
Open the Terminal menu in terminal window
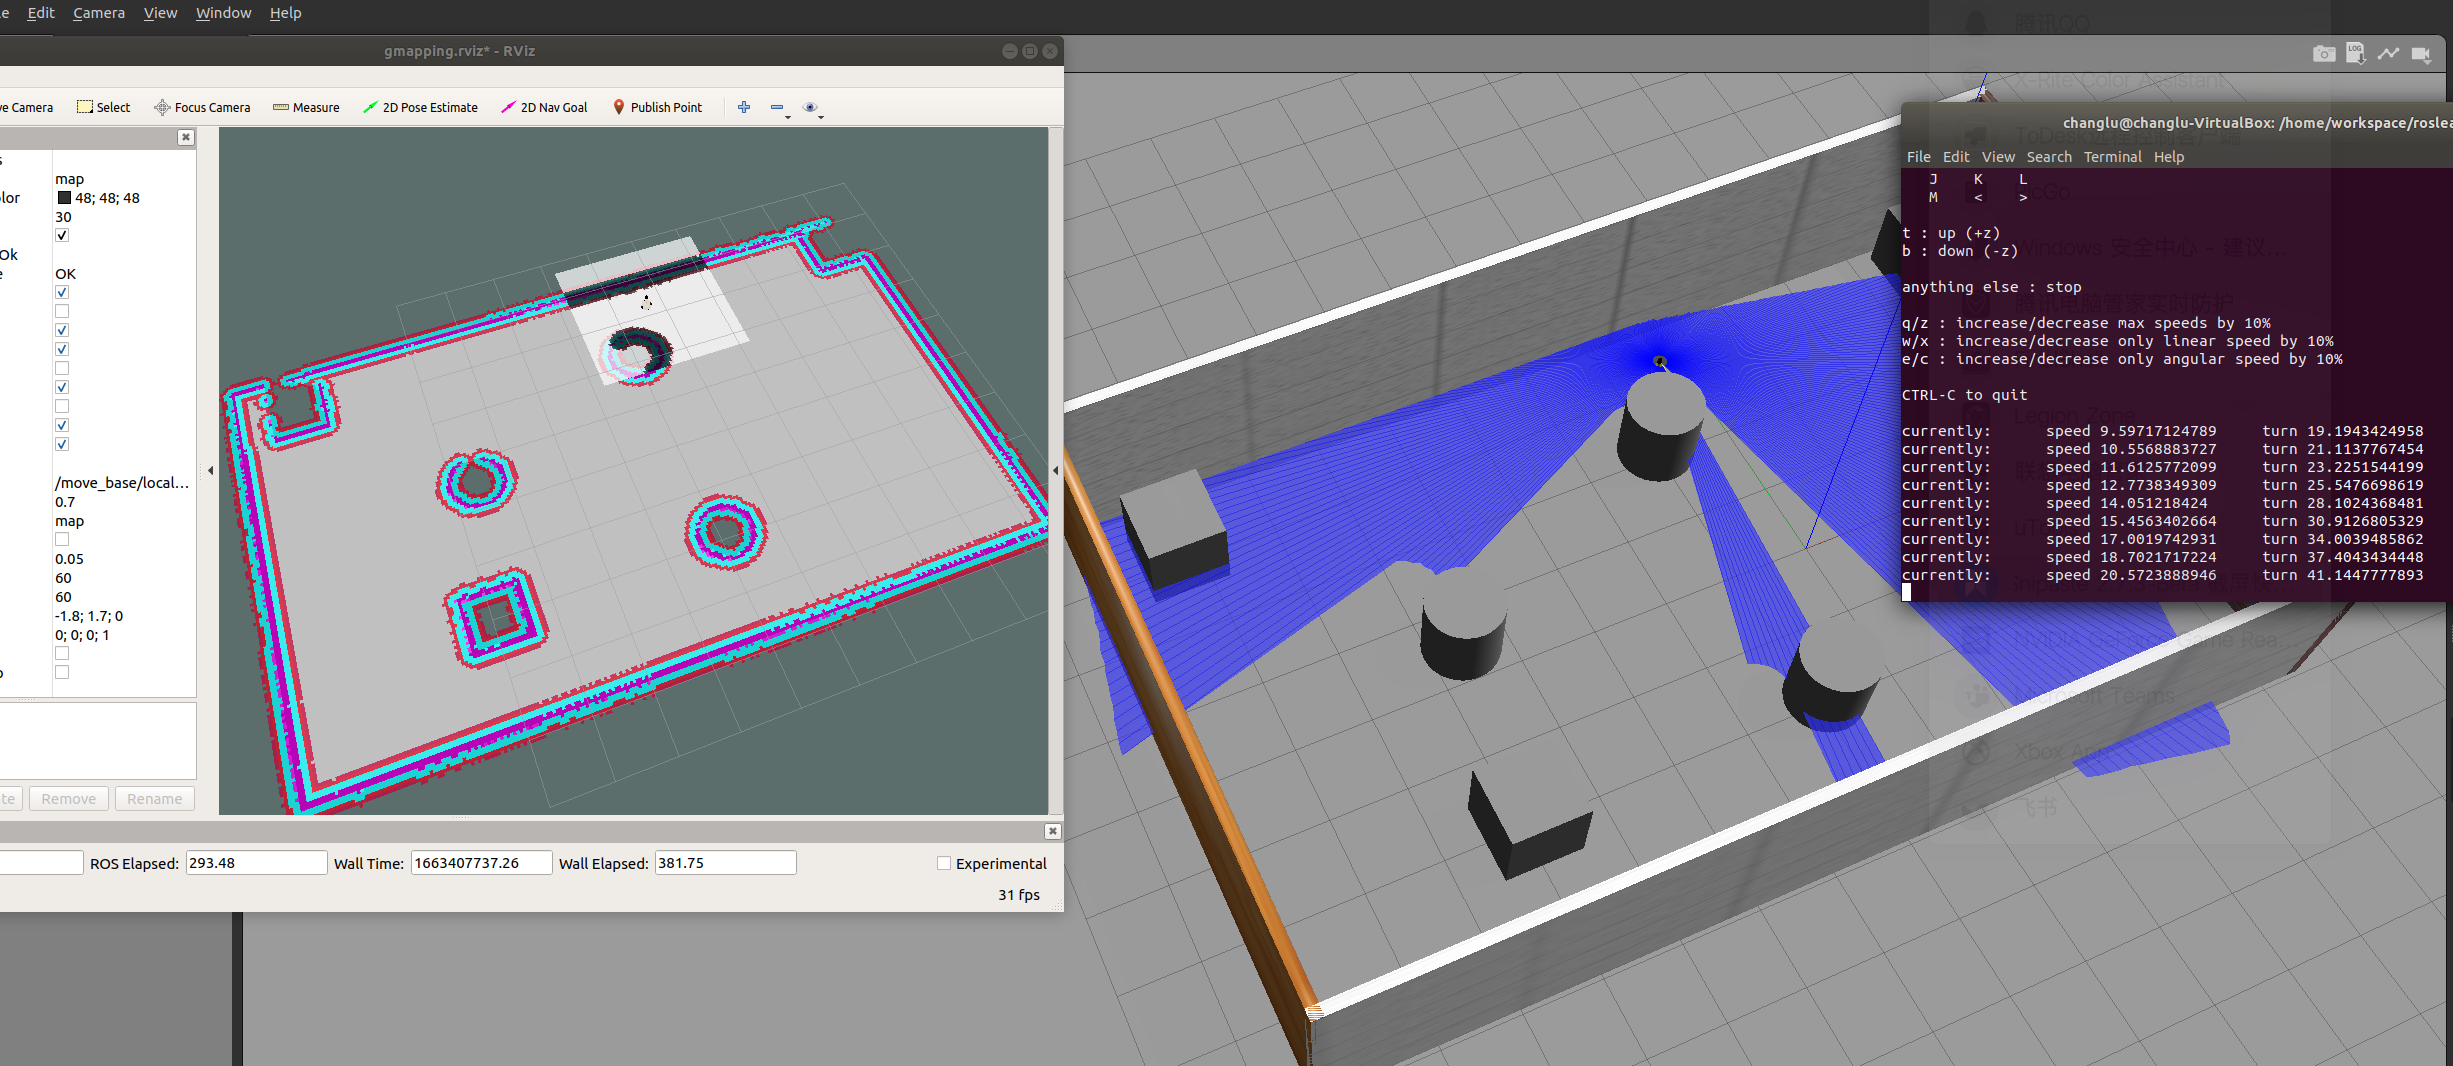[x=2112, y=157]
